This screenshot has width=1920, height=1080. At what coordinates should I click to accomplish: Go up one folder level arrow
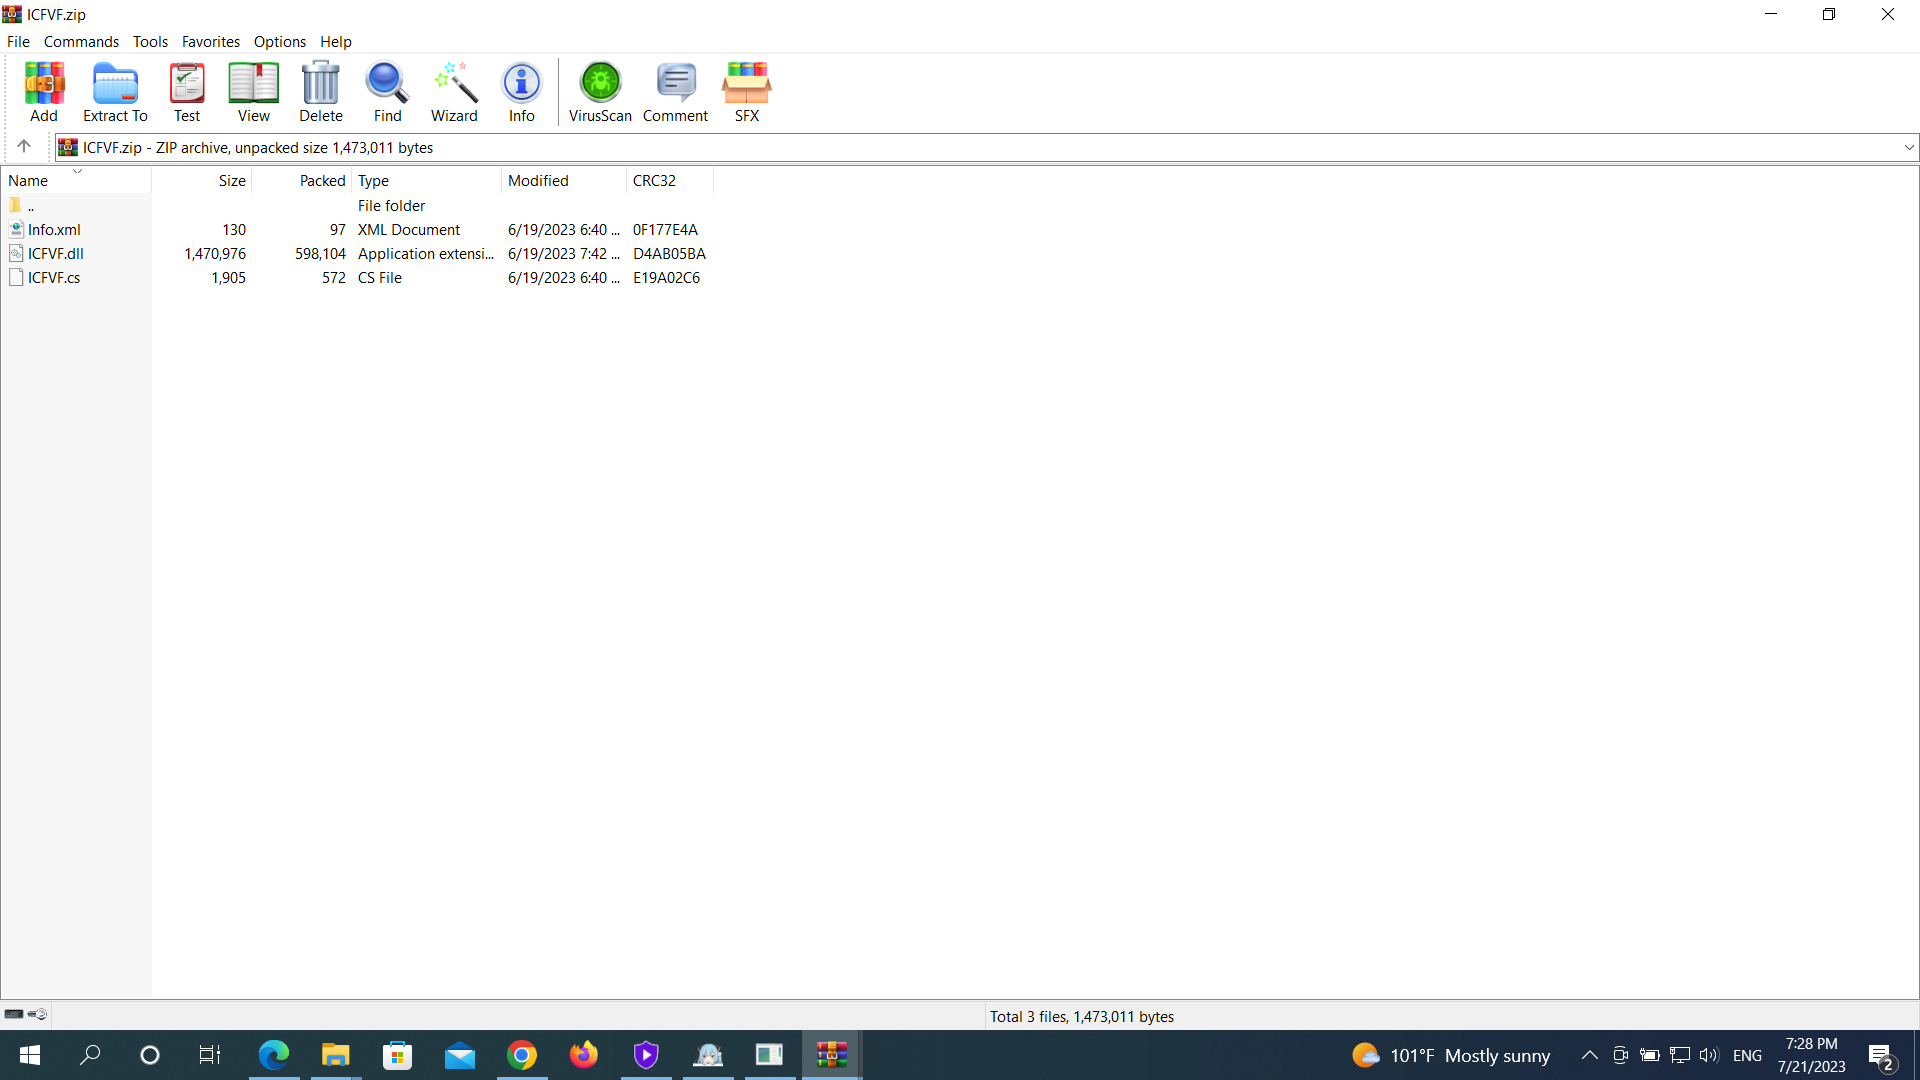[24, 147]
